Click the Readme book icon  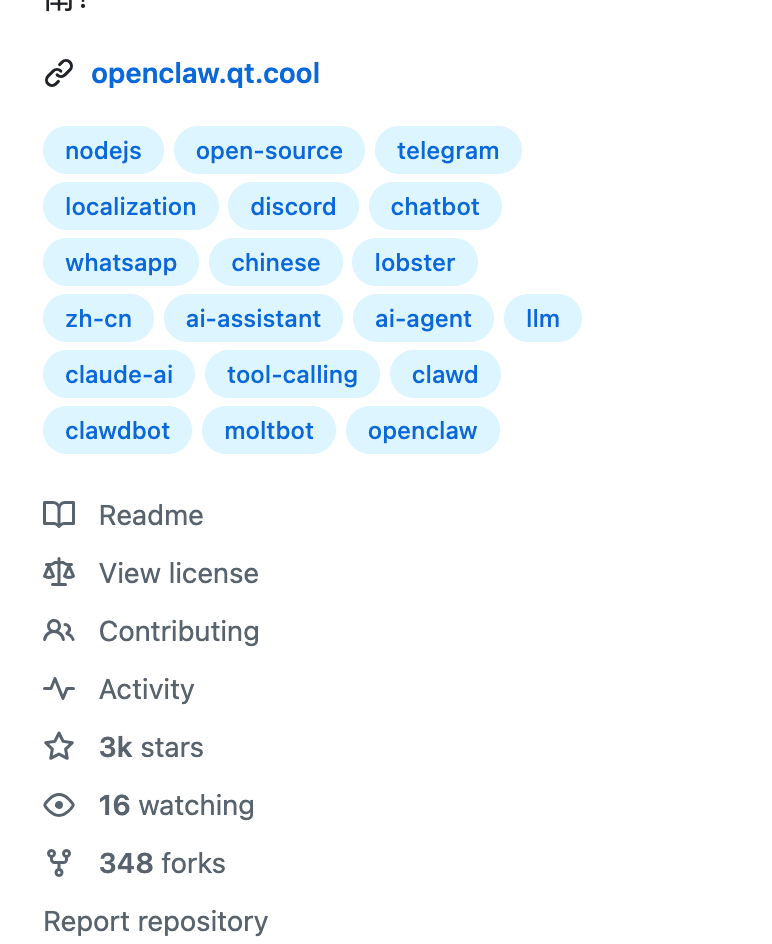click(59, 515)
